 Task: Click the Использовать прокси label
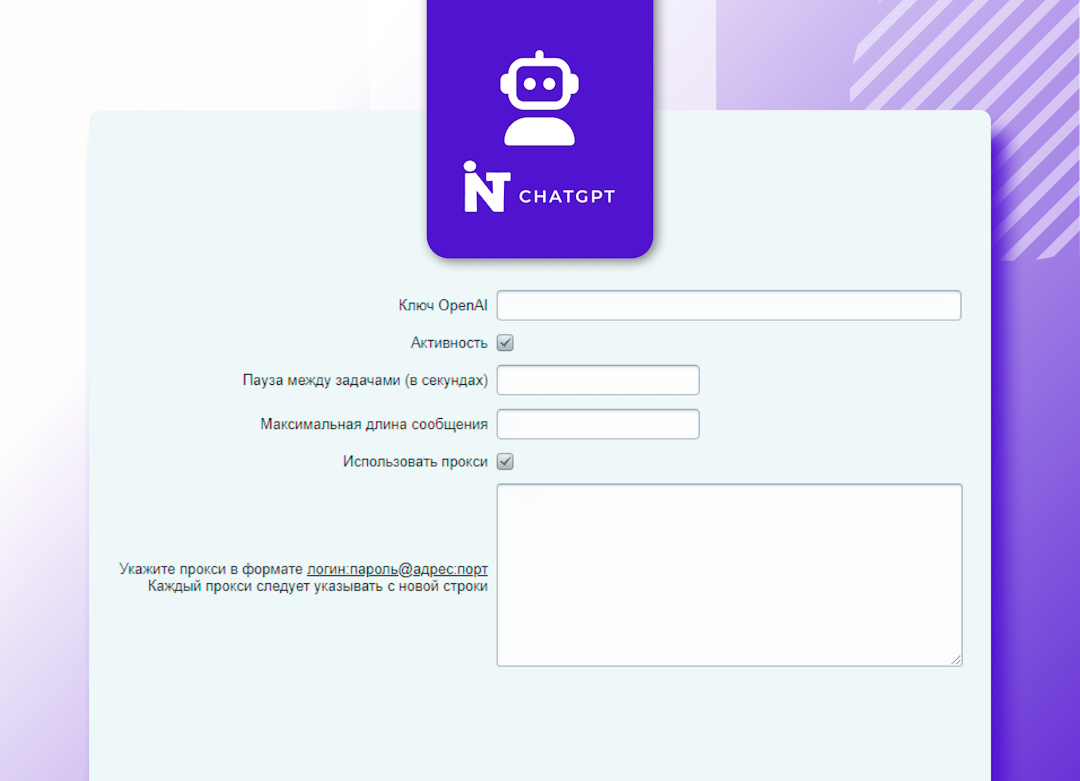[415, 461]
